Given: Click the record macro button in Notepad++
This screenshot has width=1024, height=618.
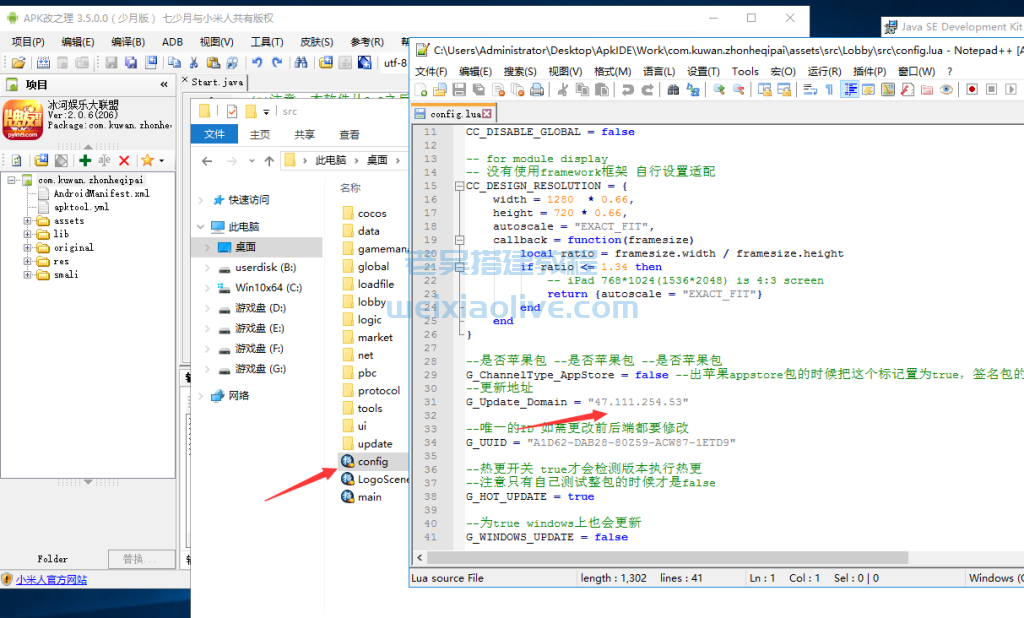Looking at the screenshot, I should [x=971, y=90].
